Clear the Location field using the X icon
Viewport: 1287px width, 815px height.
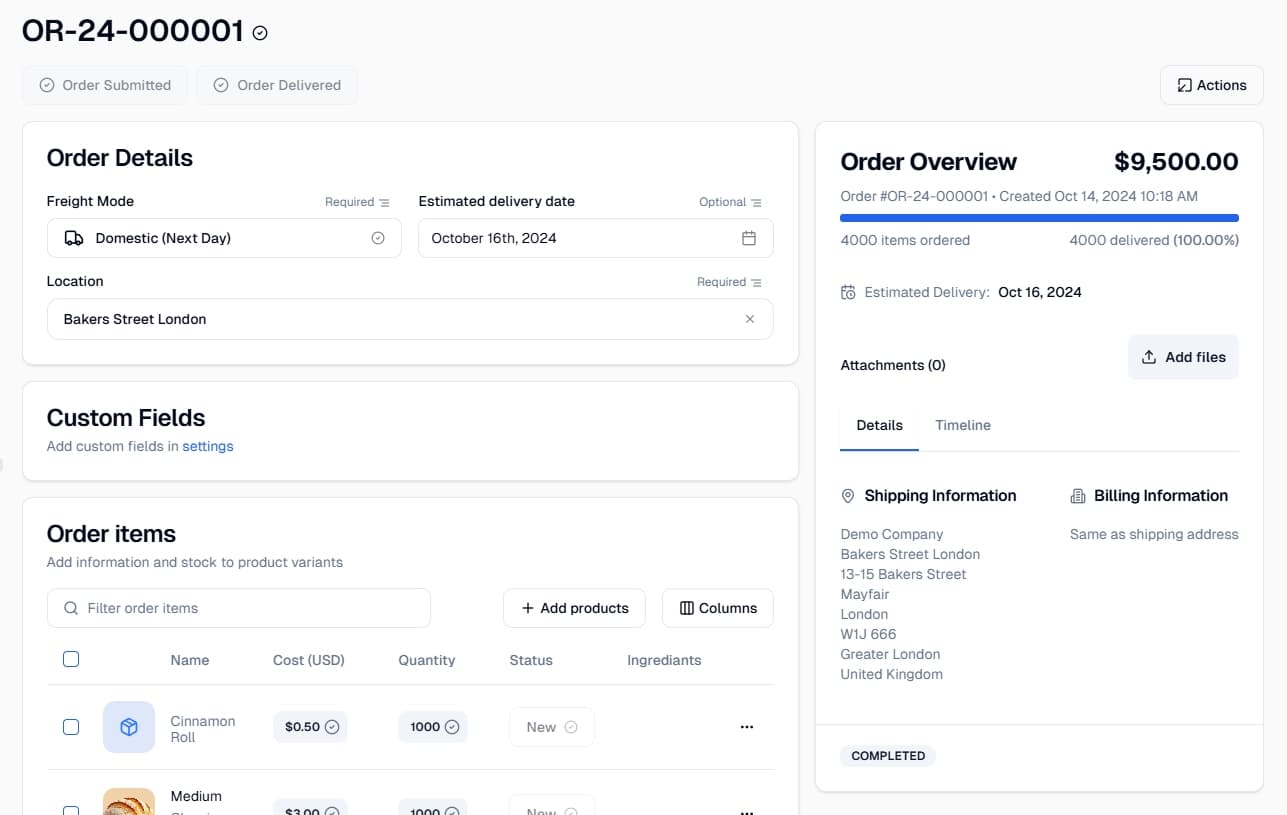point(750,318)
